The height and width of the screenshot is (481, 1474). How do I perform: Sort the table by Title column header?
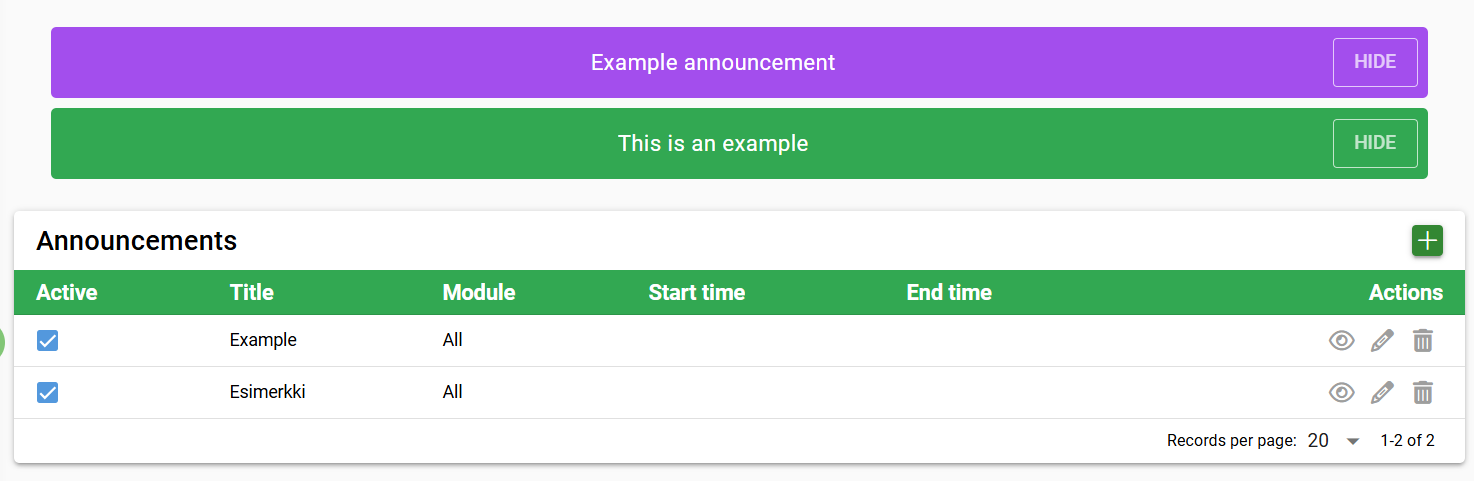[x=252, y=293]
